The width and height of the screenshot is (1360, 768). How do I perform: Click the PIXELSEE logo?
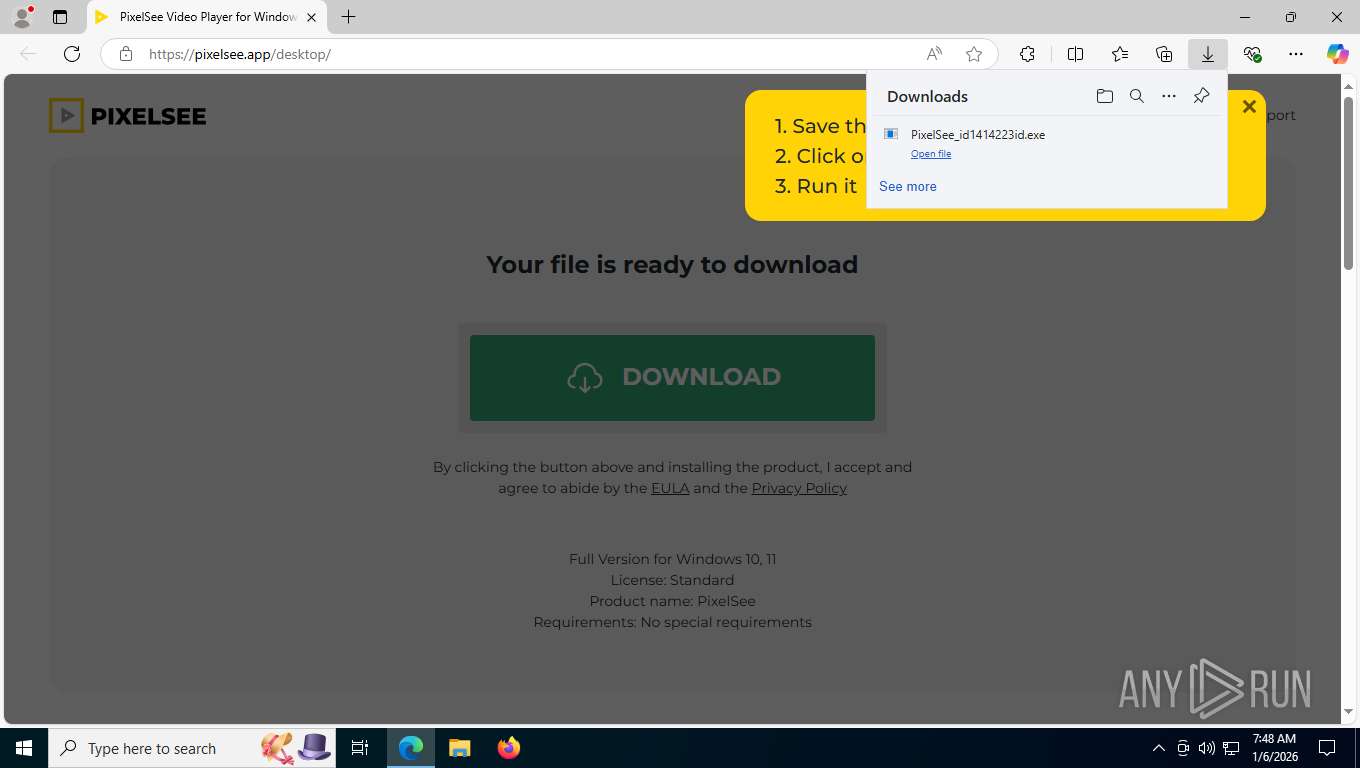128,116
